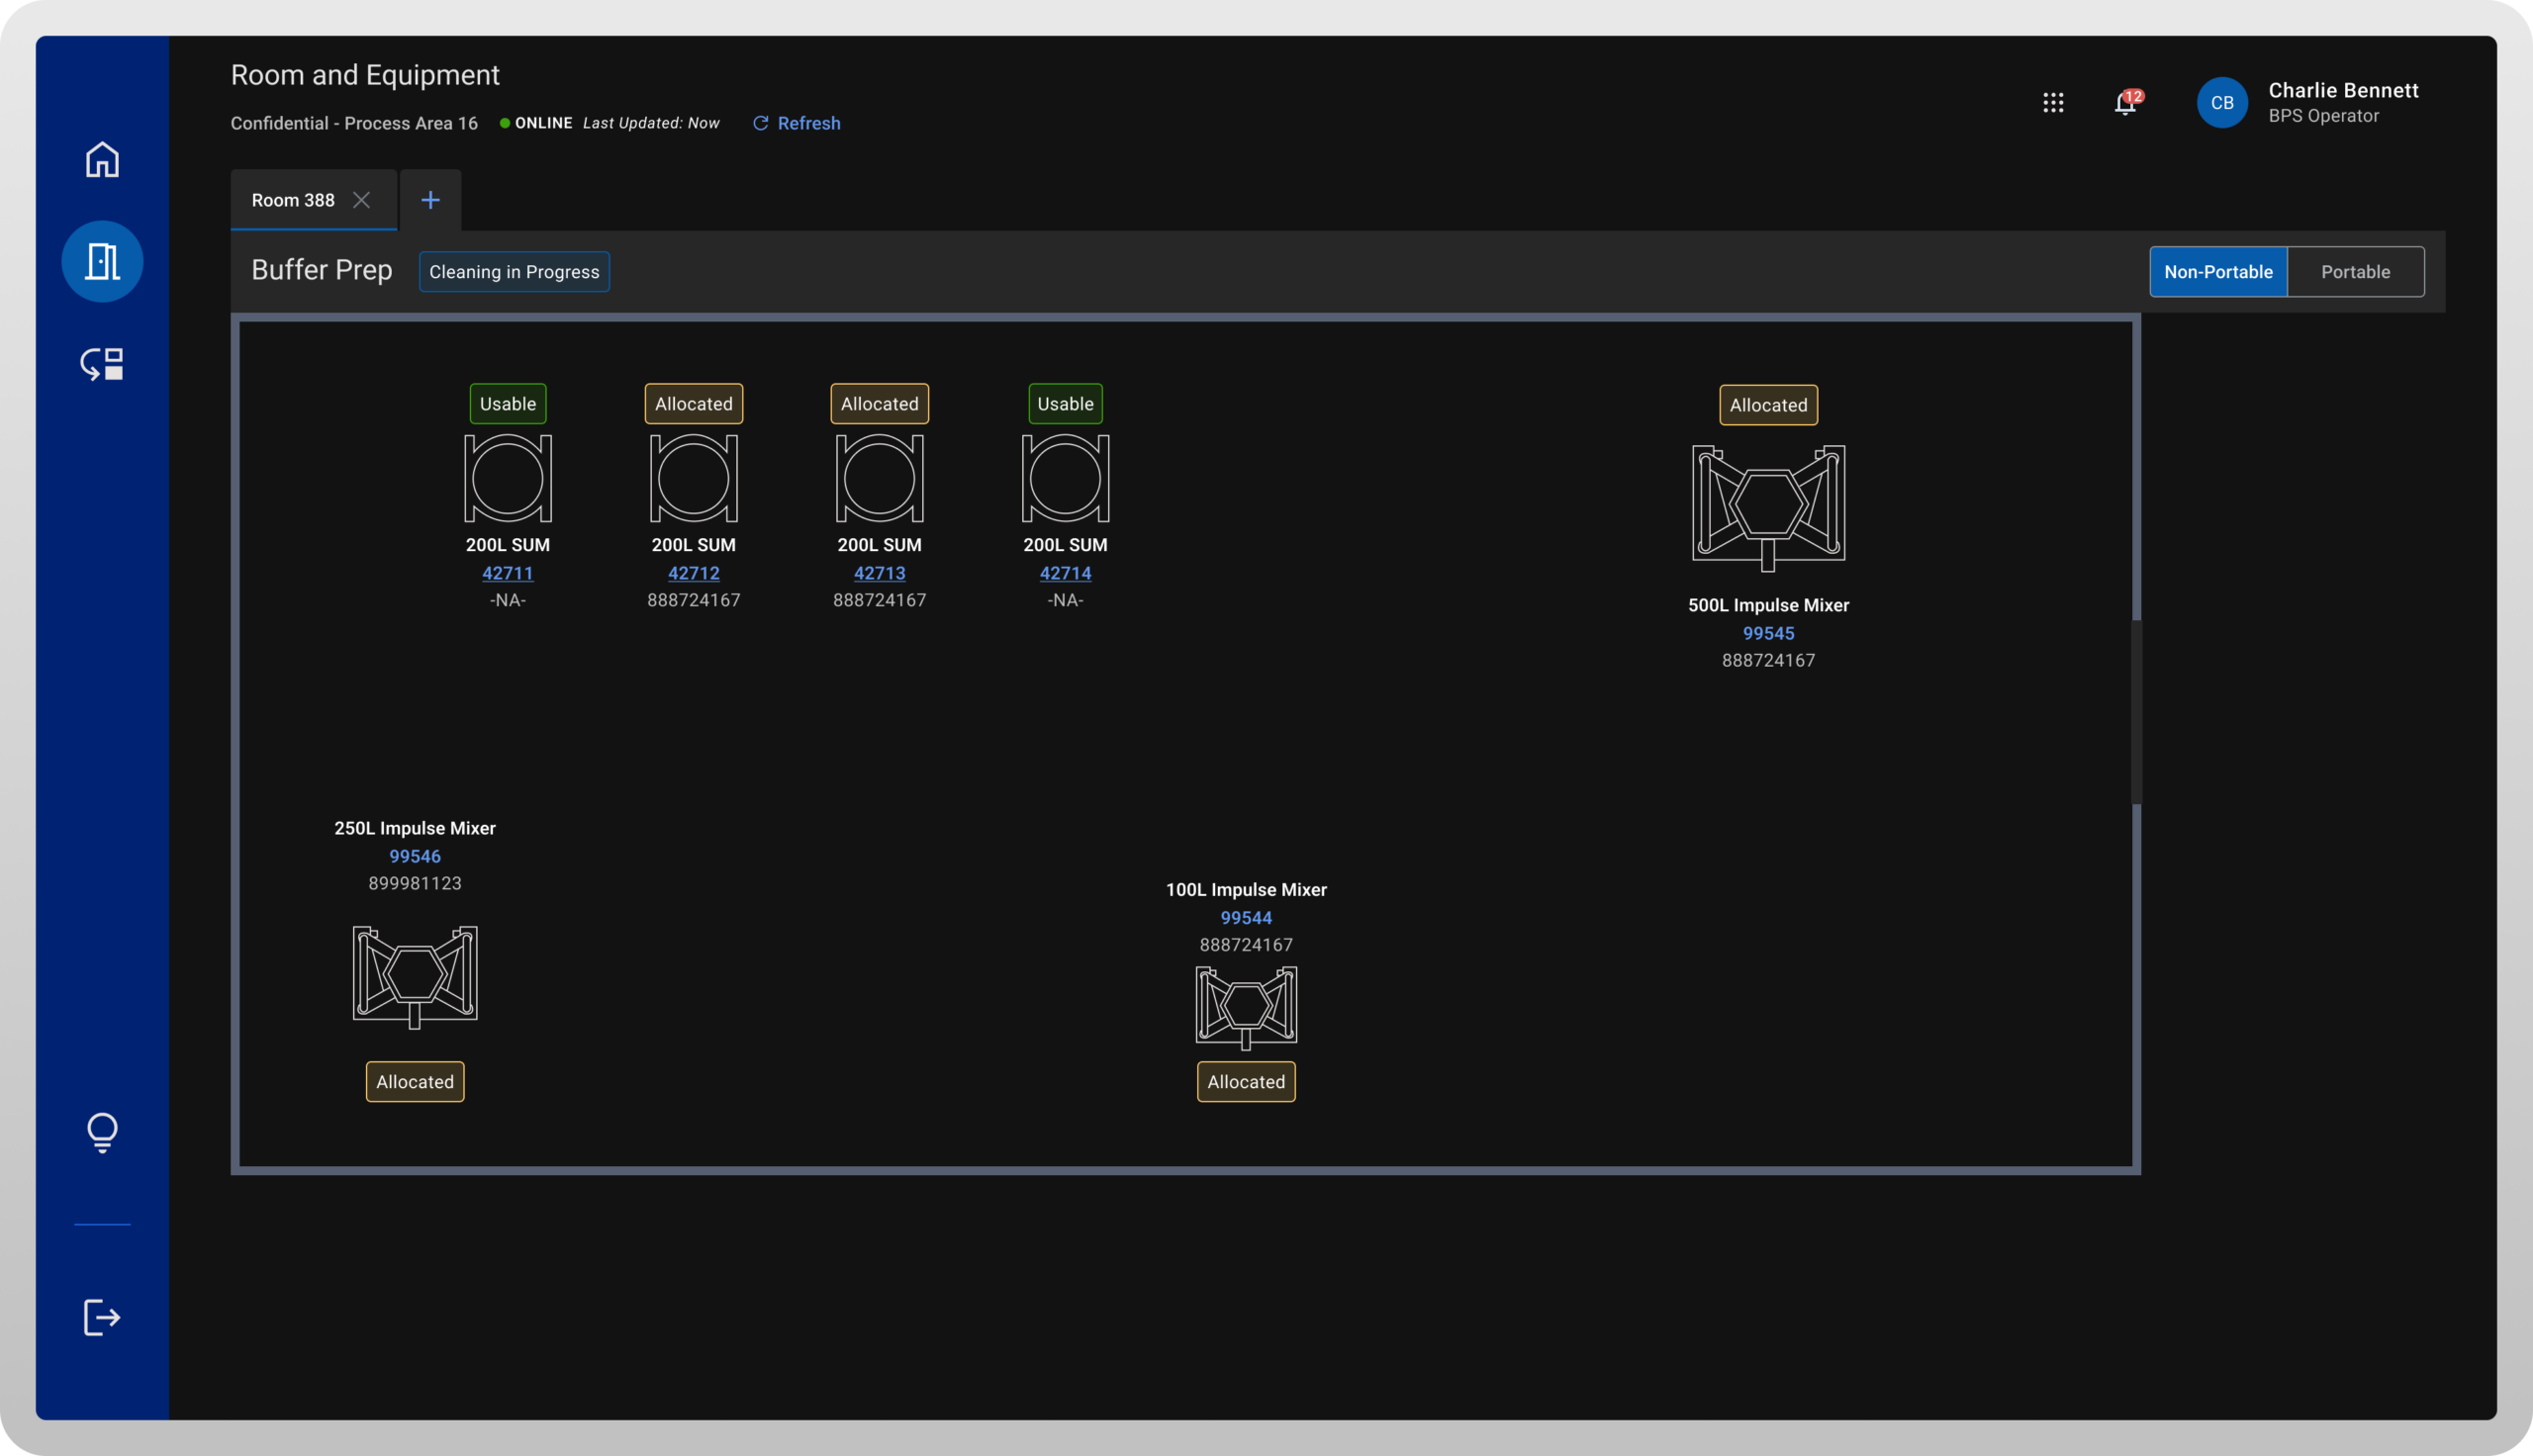The image size is (2533, 1456).
Task: Click the room layout vertical scrollbar
Action: click(x=2137, y=712)
